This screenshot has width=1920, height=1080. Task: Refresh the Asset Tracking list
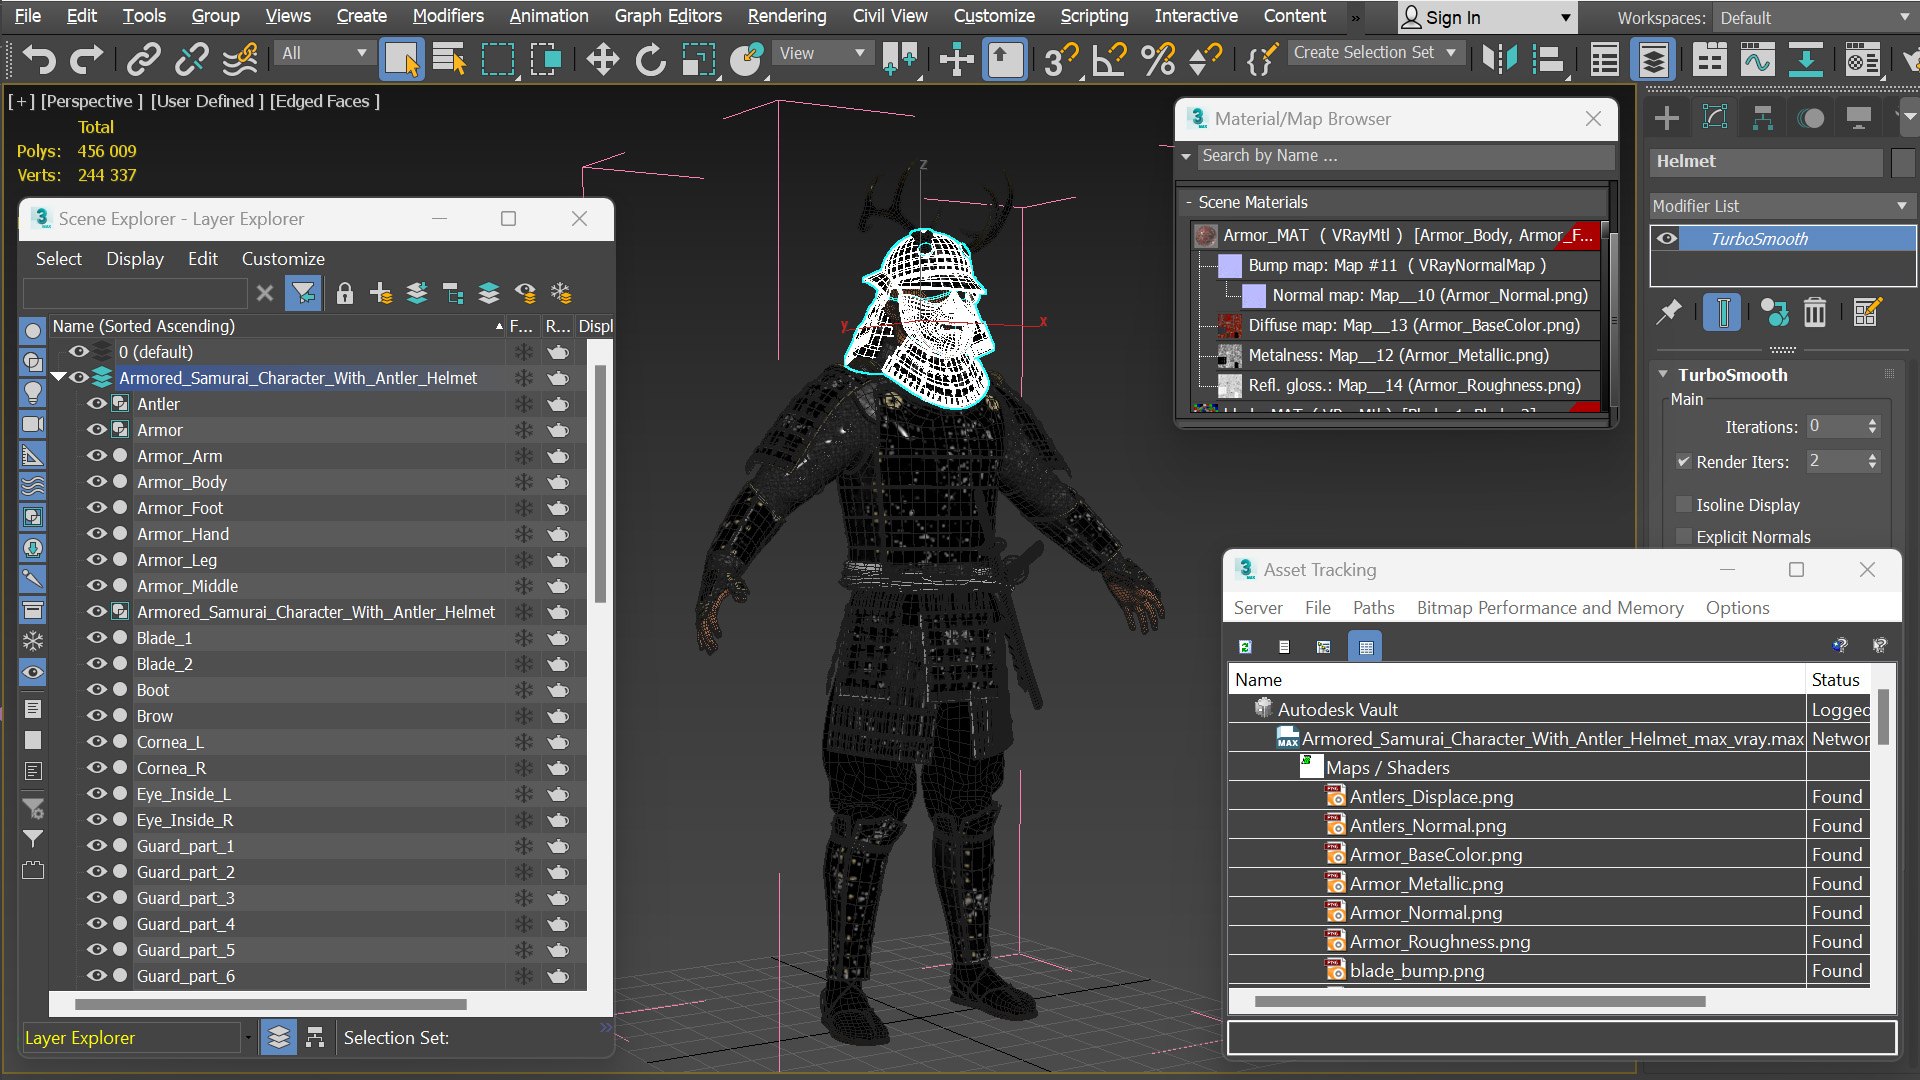click(1245, 647)
